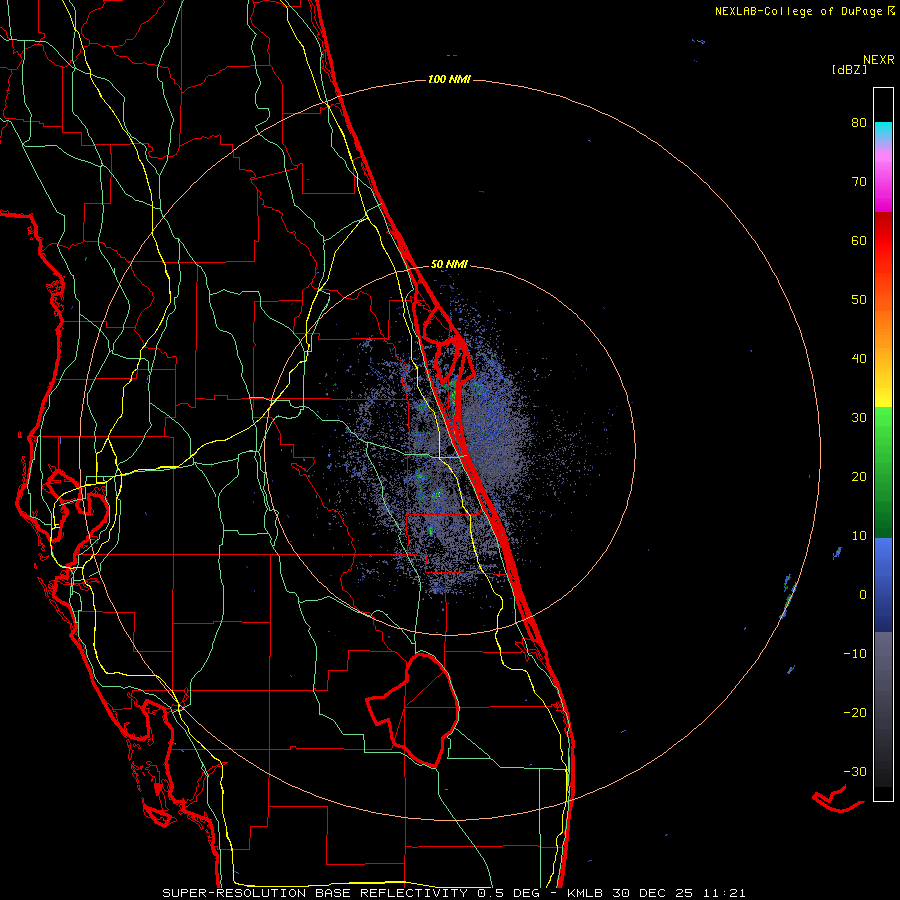Click the blue segment of color bar
The height and width of the screenshot is (900, 900).
(883, 584)
